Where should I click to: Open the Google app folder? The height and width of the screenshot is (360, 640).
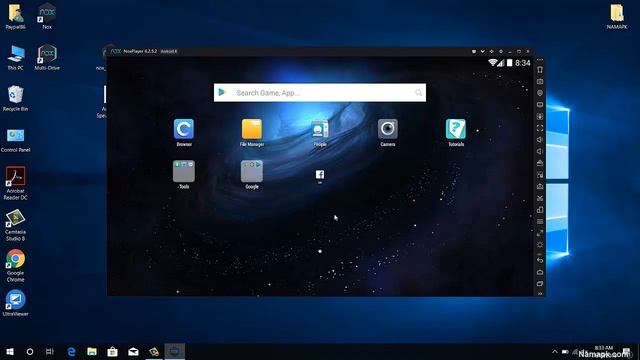(x=251, y=171)
